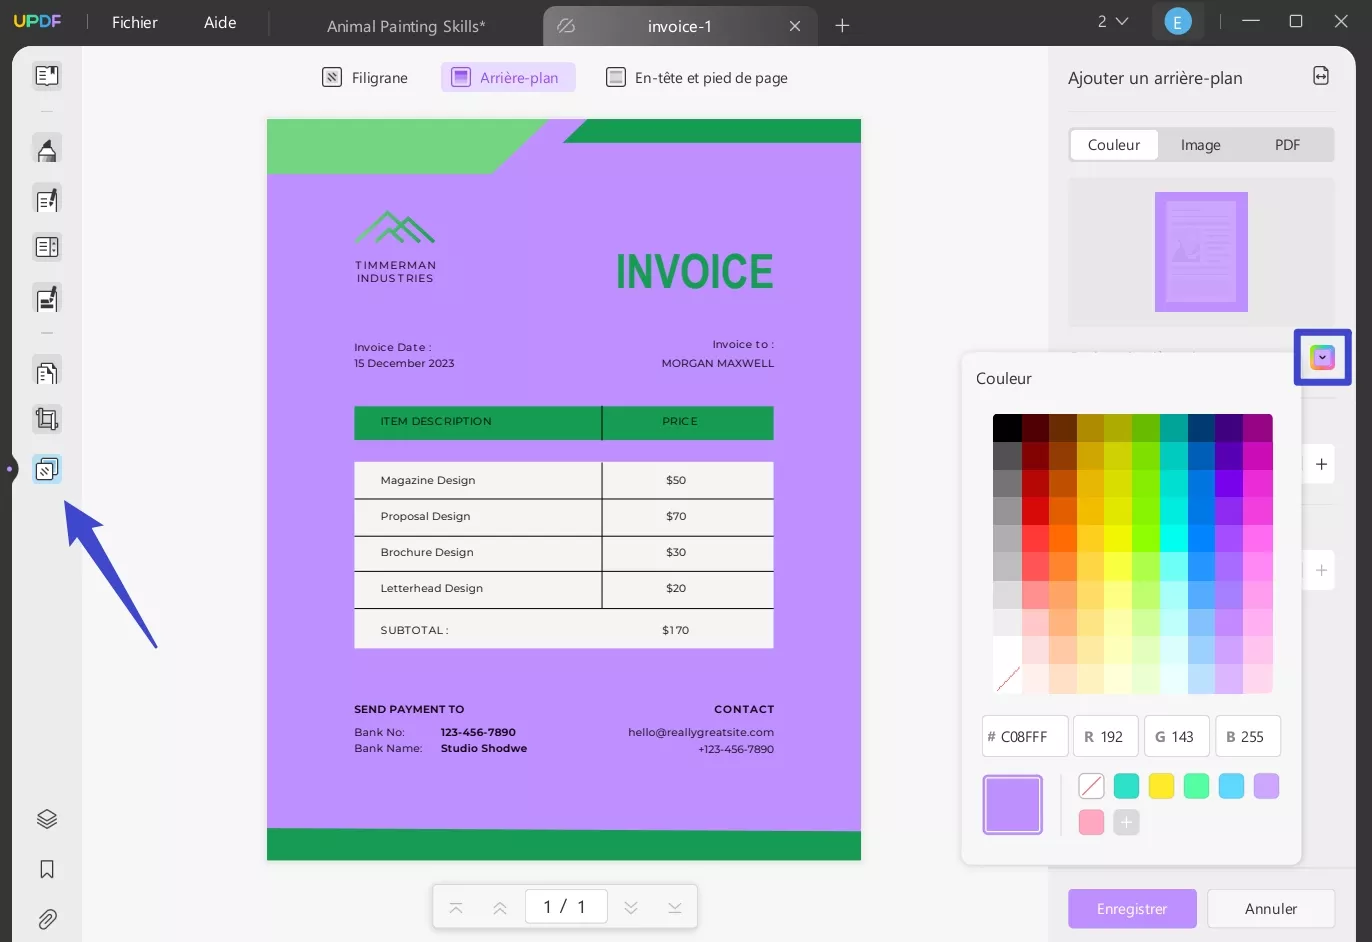Open the window count dropdown showing 2

click(x=1112, y=21)
